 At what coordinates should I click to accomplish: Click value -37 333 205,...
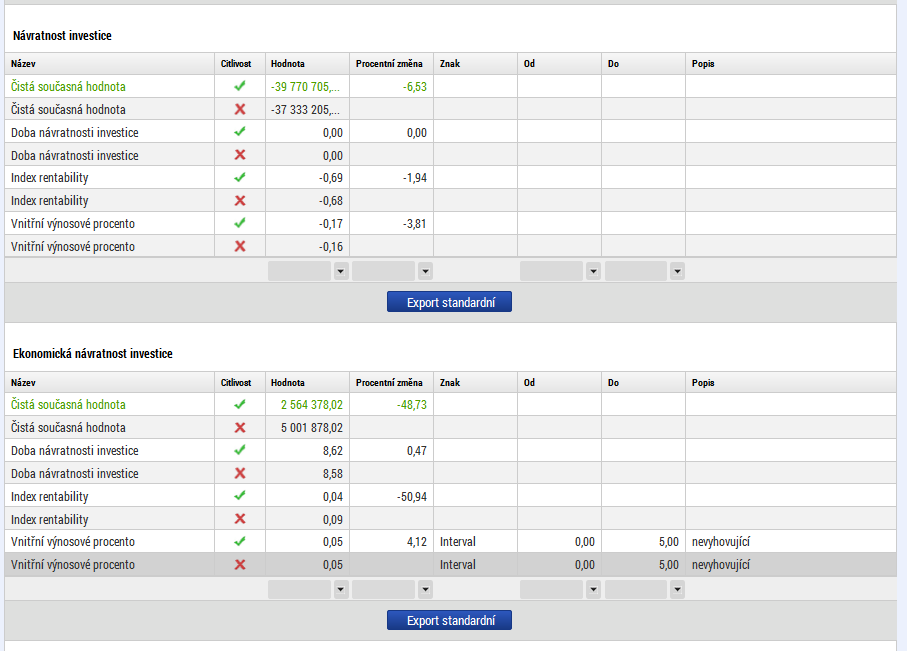click(x=305, y=109)
